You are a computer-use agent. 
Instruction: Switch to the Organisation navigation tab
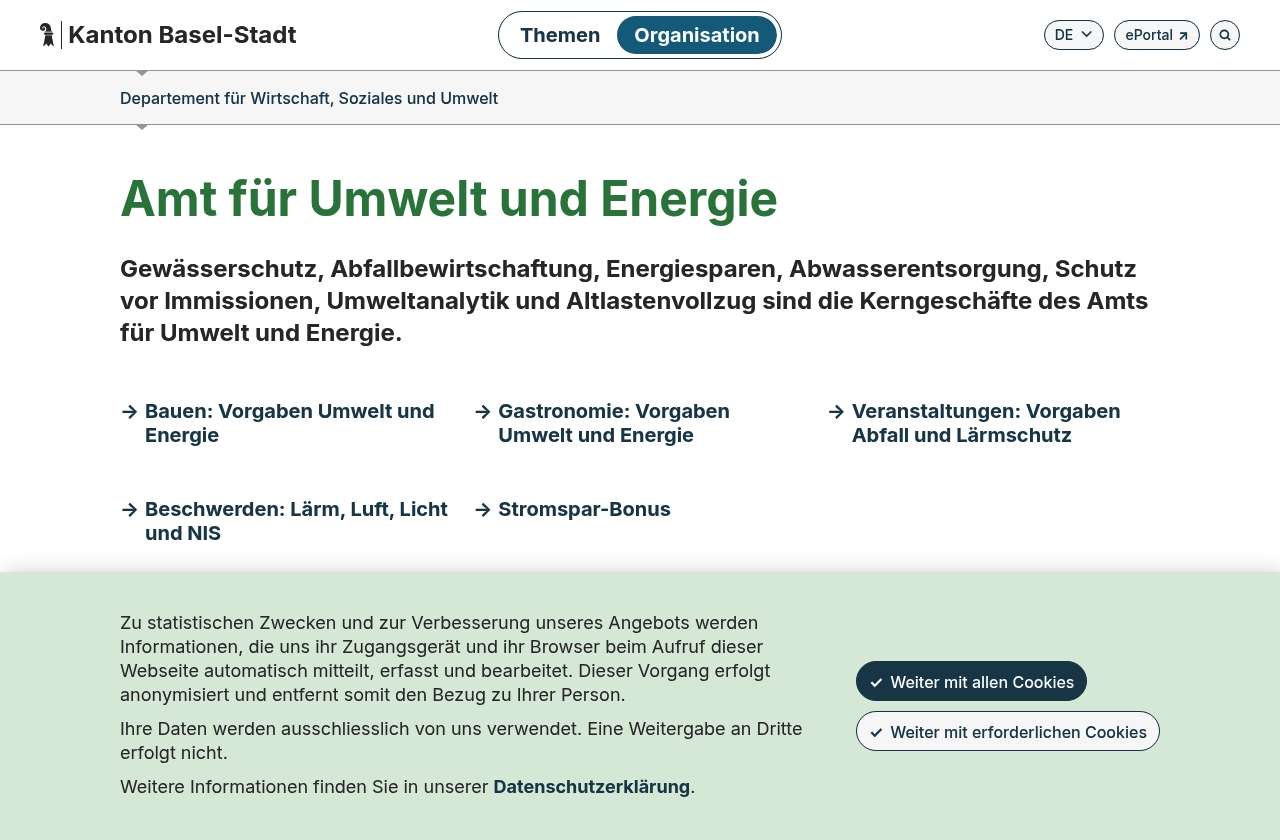[697, 34]
